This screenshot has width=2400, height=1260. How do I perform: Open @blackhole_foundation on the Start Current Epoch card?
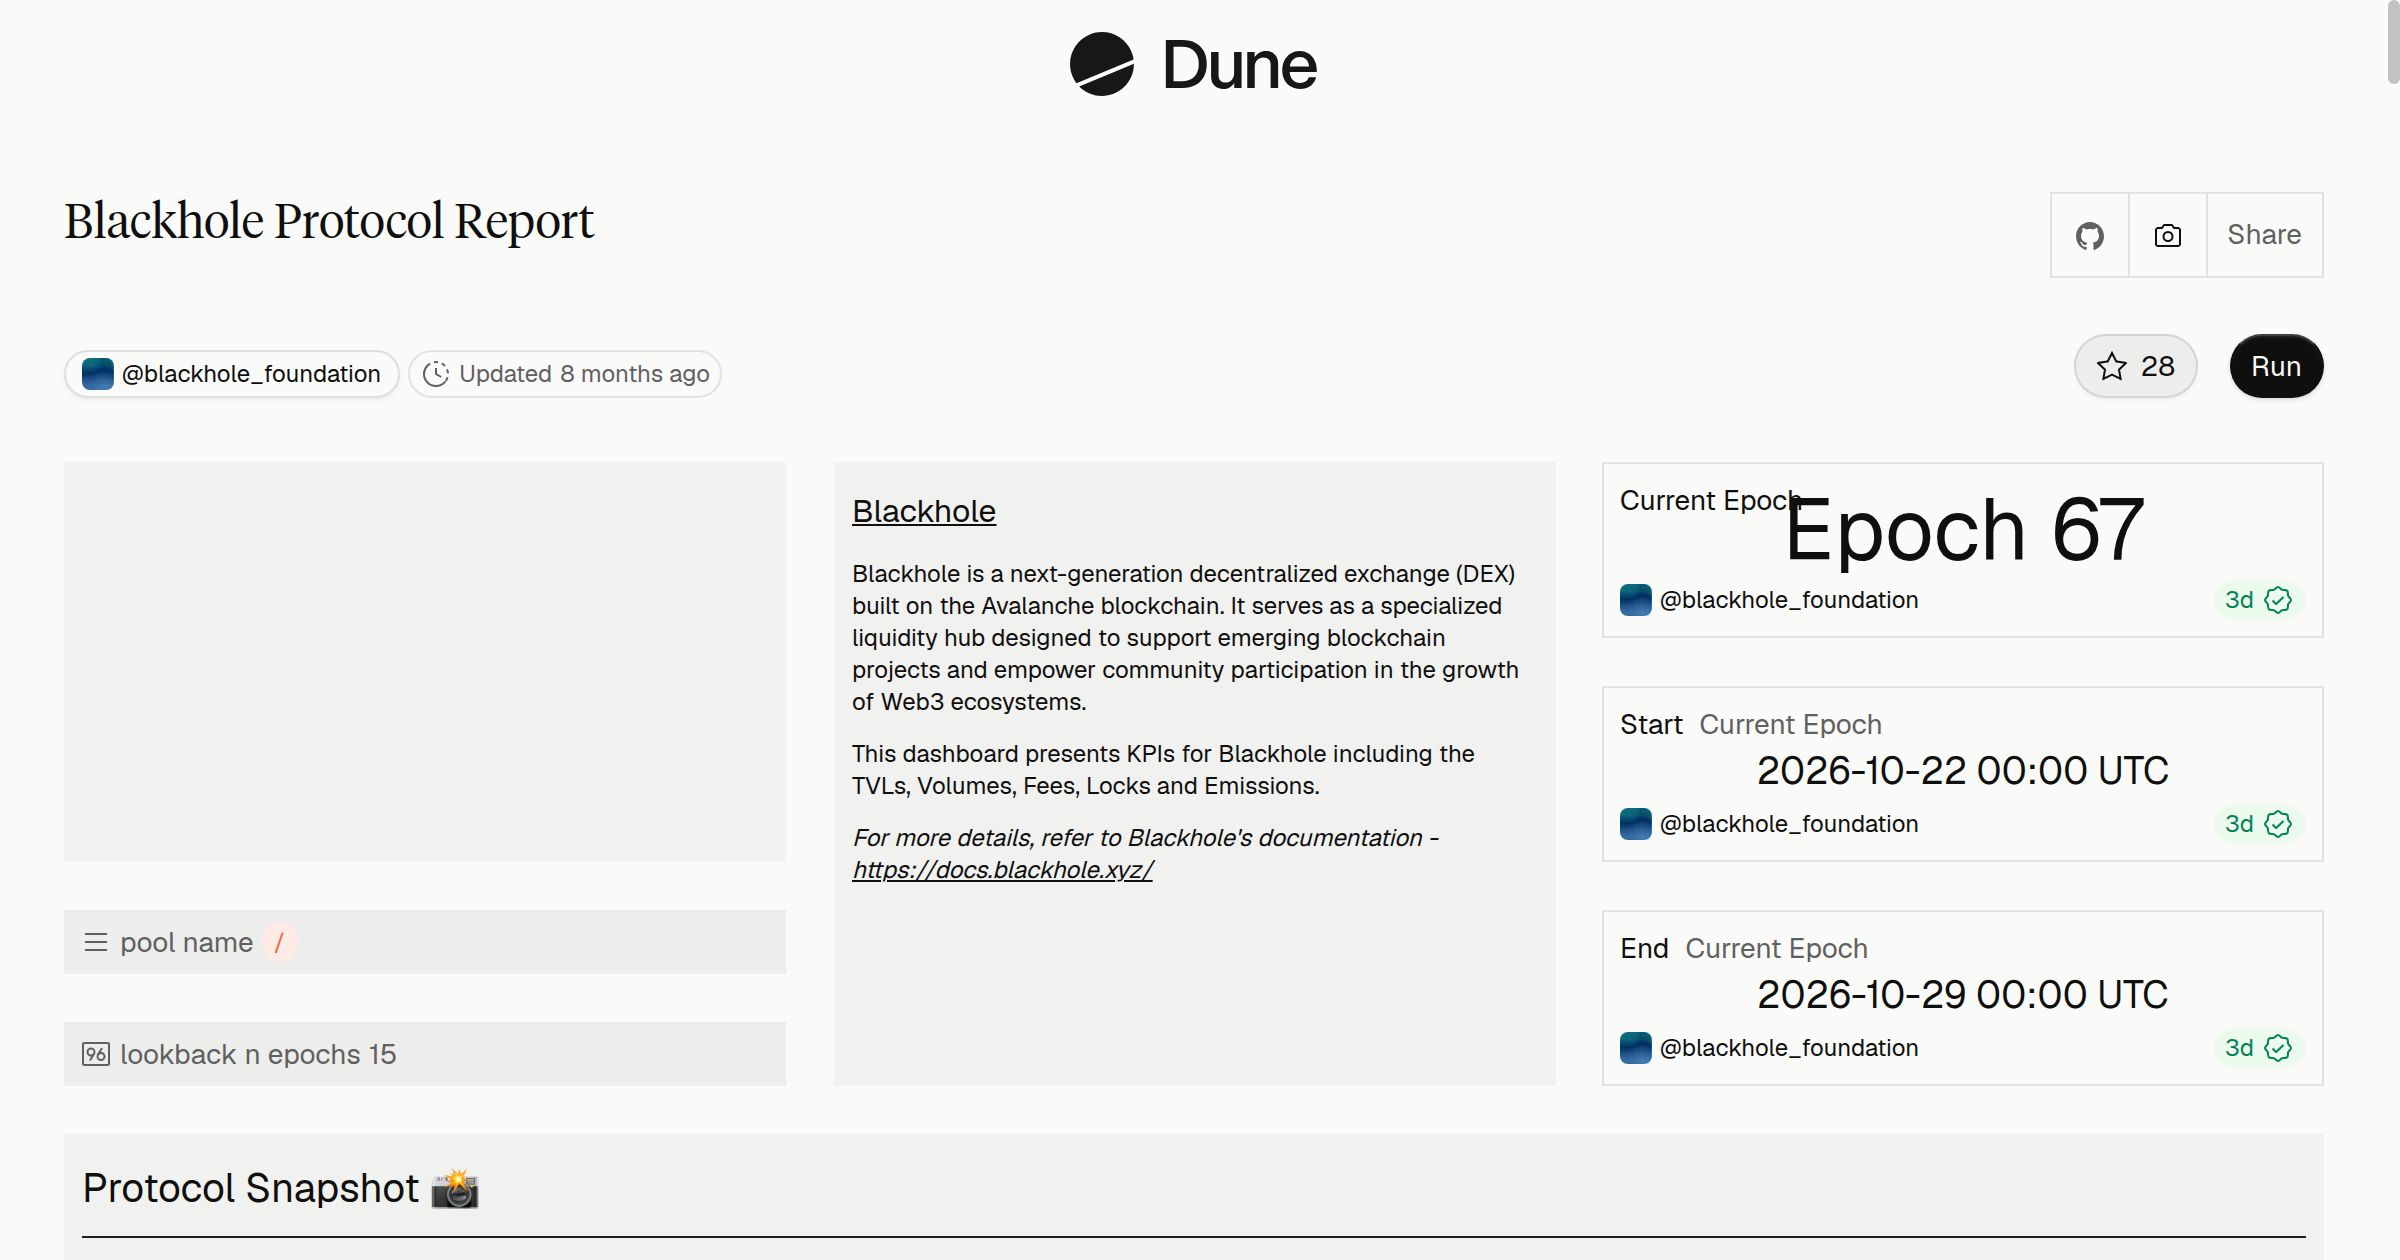pyautogui.click(x=1769, y=824)
